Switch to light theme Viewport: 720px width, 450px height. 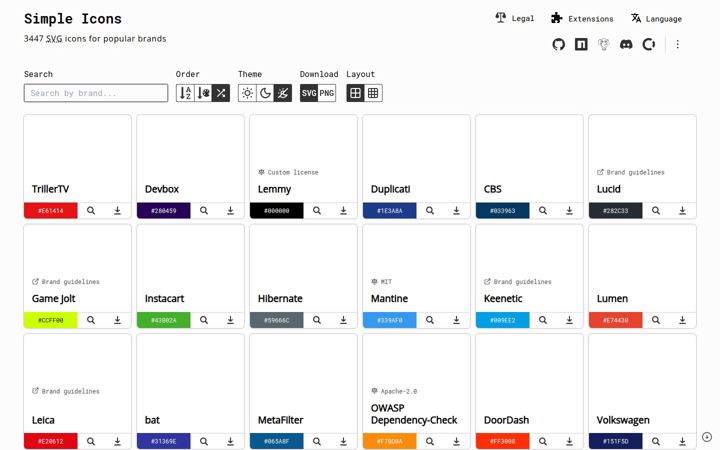coord(247,93)
